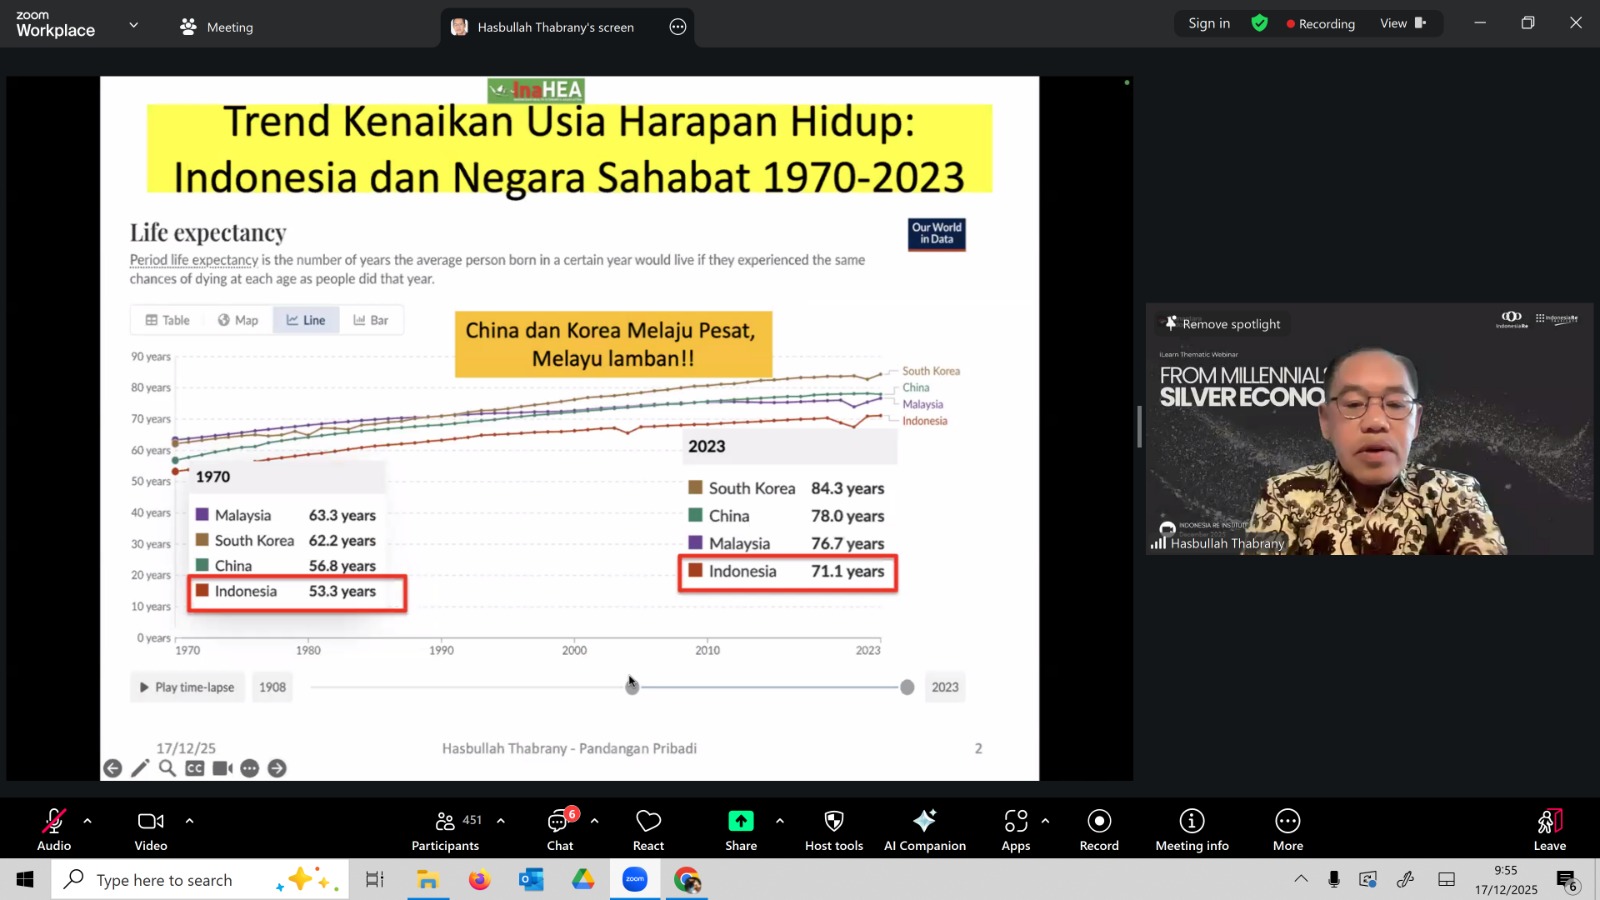Image resolution: width=1600 pixels, height=900 pixels.
Task: Expand video options arrow beside Video
Action: pyautogui.click(x=189, y=821)
